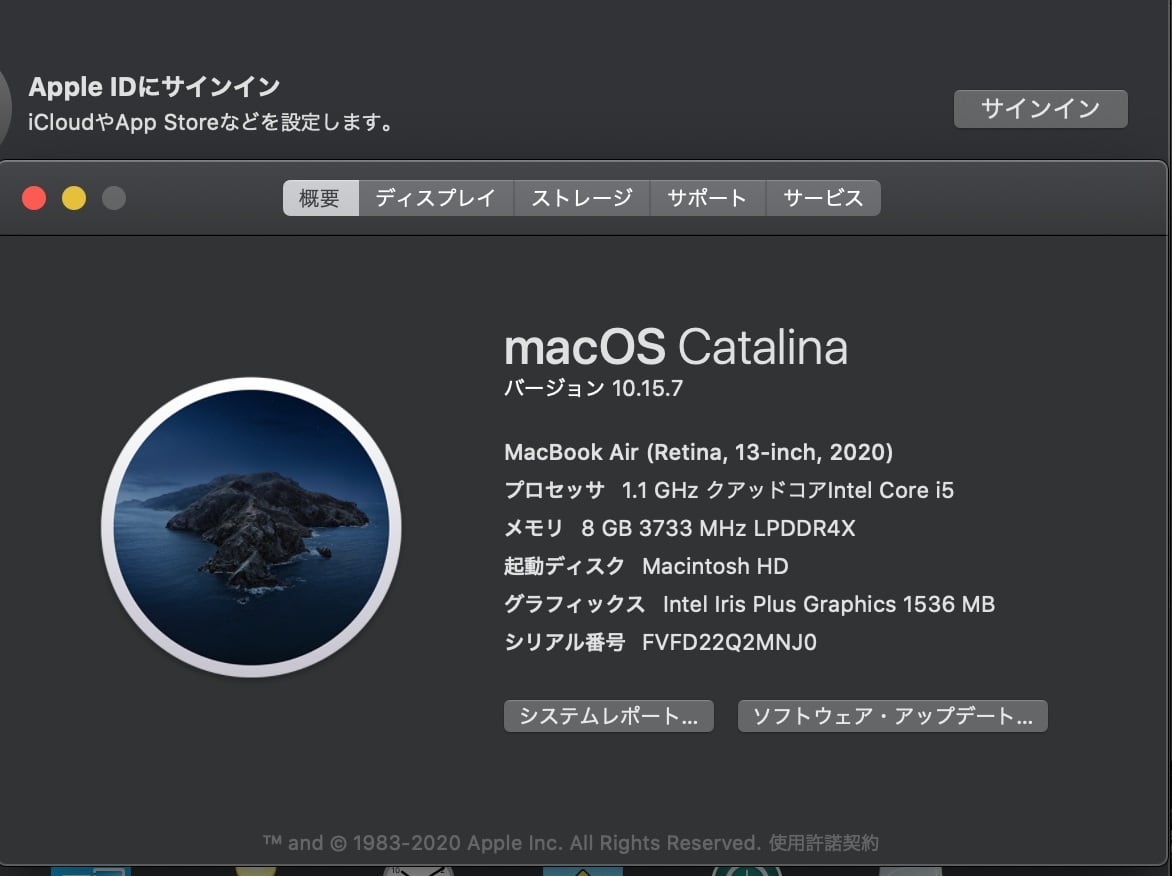Click the サインイン button for Apple ID
The width and height of the screenshot is (1172, 876).
pos(1040,109)
